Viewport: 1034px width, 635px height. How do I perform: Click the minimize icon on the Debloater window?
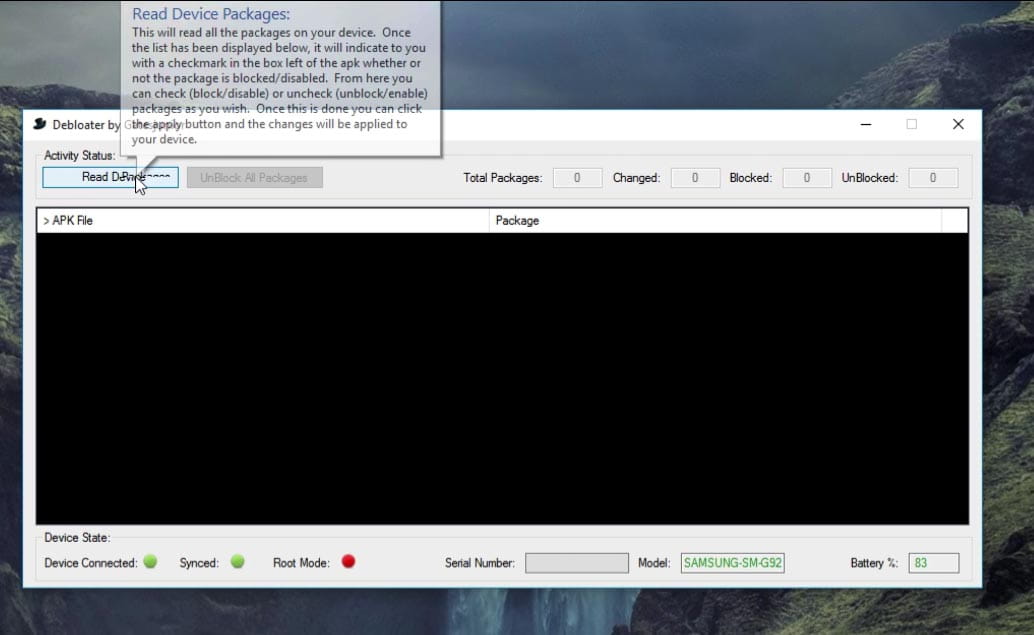pos(864,124)
